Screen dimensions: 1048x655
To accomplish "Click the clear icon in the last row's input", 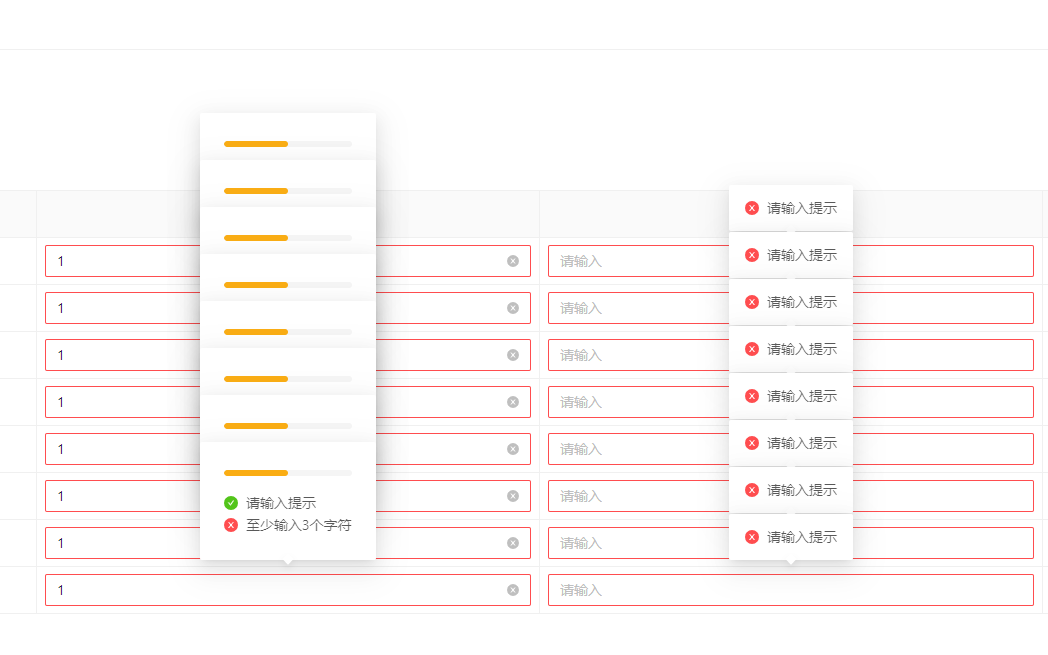I will (513, 590).
